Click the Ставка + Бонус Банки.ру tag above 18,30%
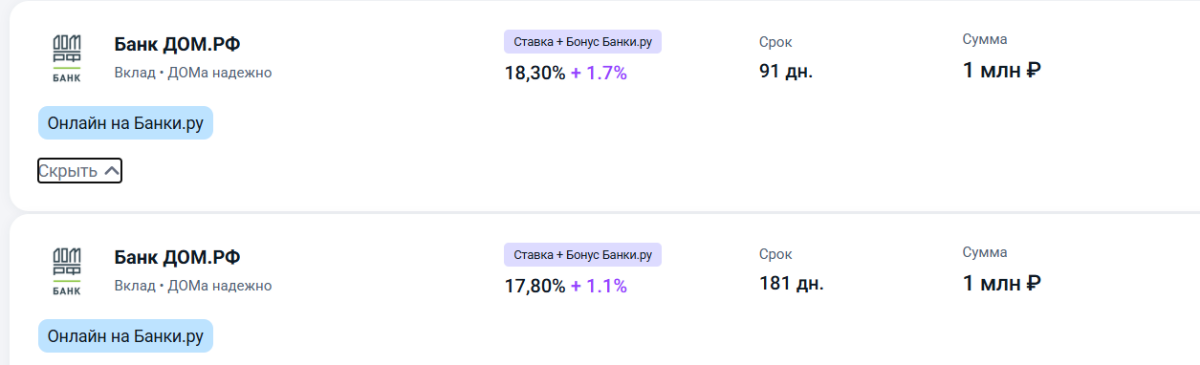Screen dimensions: 1200x365 583,42
